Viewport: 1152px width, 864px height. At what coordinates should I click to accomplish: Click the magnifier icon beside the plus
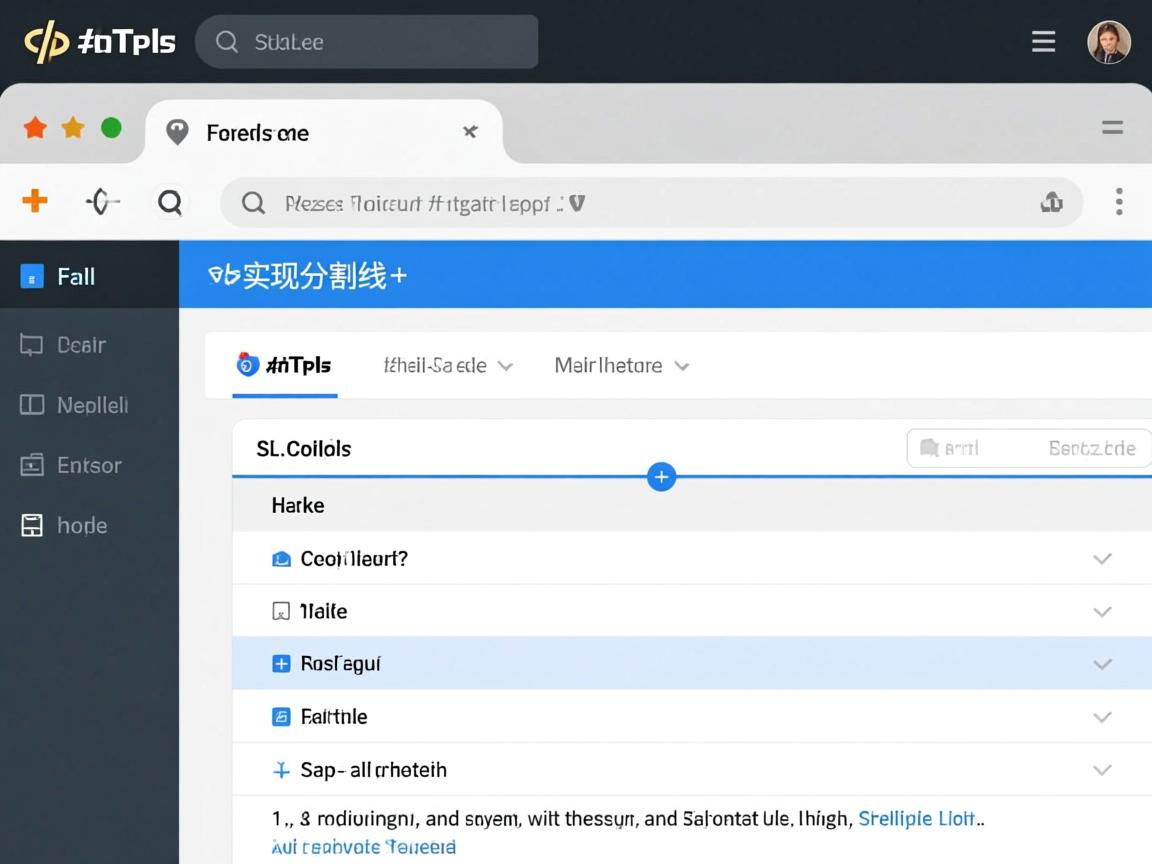(x=170, y=203)
